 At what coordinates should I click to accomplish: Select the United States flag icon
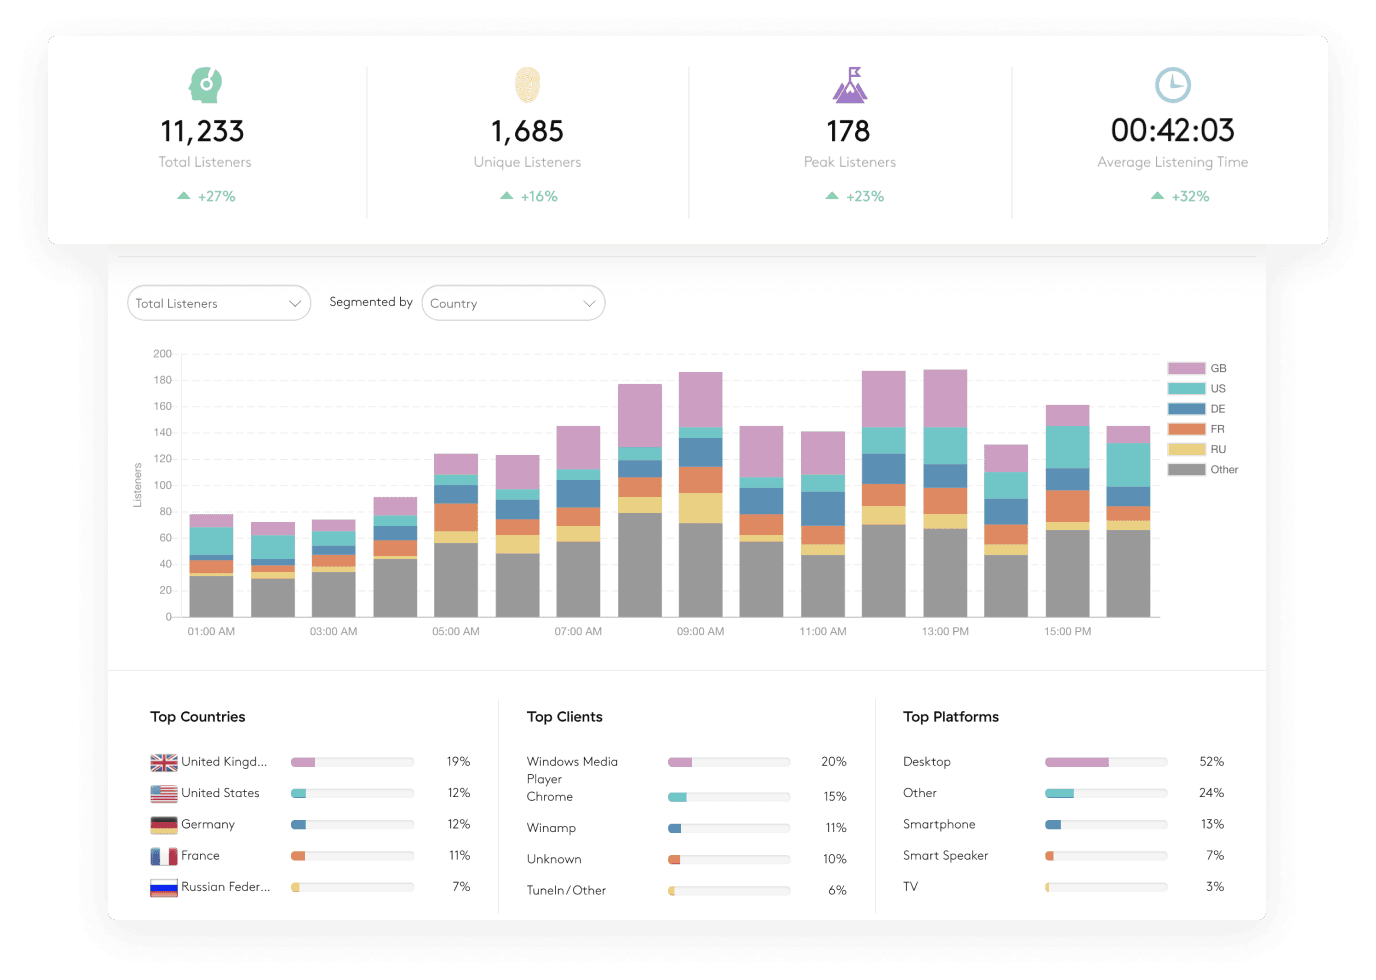coord(163,793)
